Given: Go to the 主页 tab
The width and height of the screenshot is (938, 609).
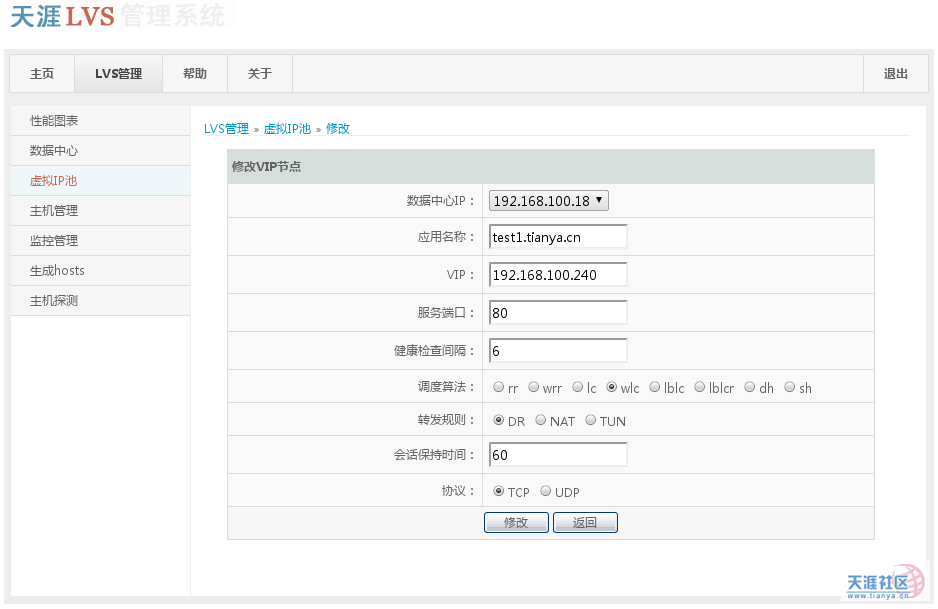Looking at the screenshot, I should click(x=42, y=74).
